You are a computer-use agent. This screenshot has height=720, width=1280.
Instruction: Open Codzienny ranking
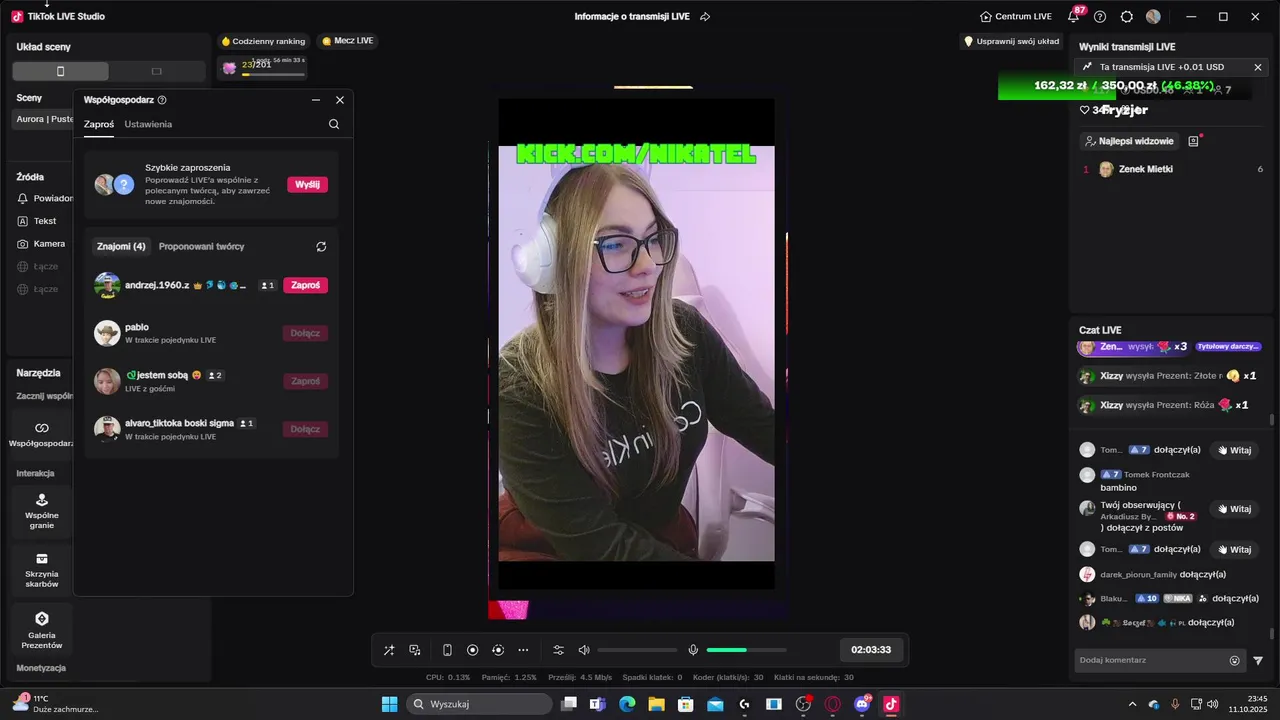point(263,41)
